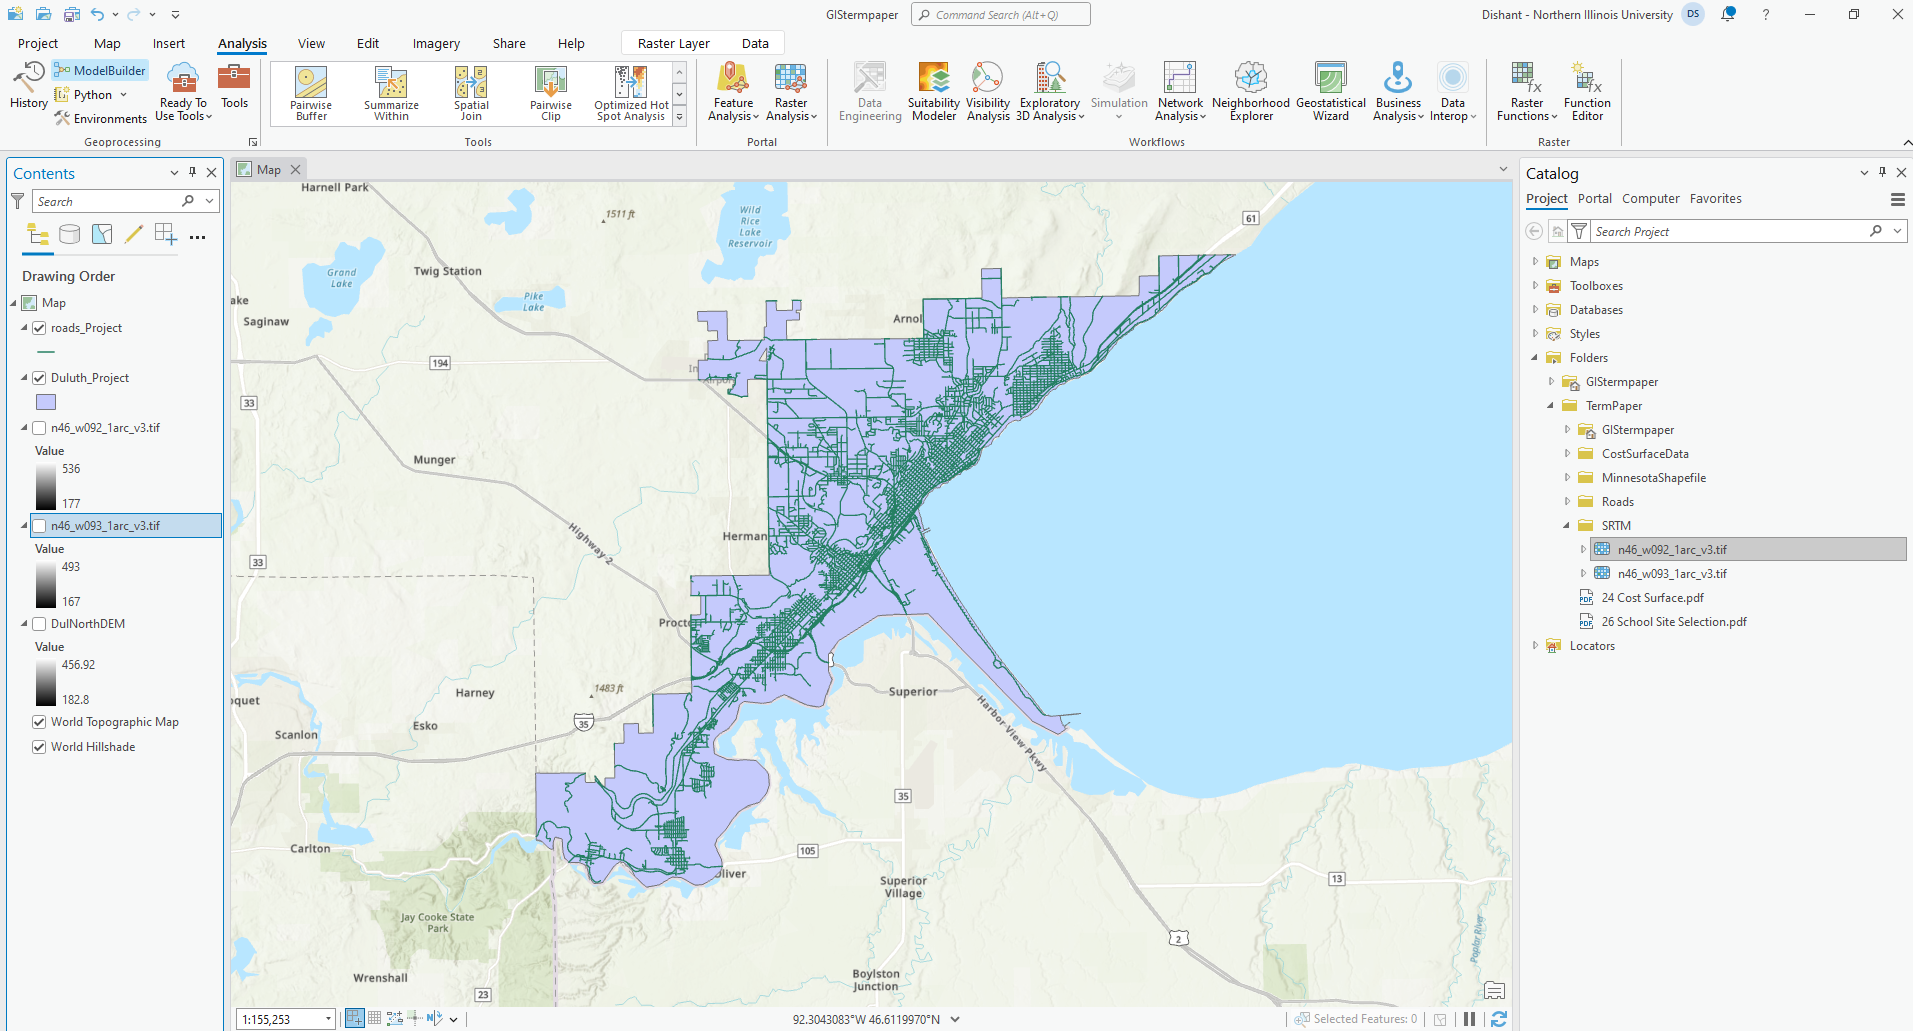Save the project
The height and width of the screenshot is (1031, 1913).
point(71,14)
